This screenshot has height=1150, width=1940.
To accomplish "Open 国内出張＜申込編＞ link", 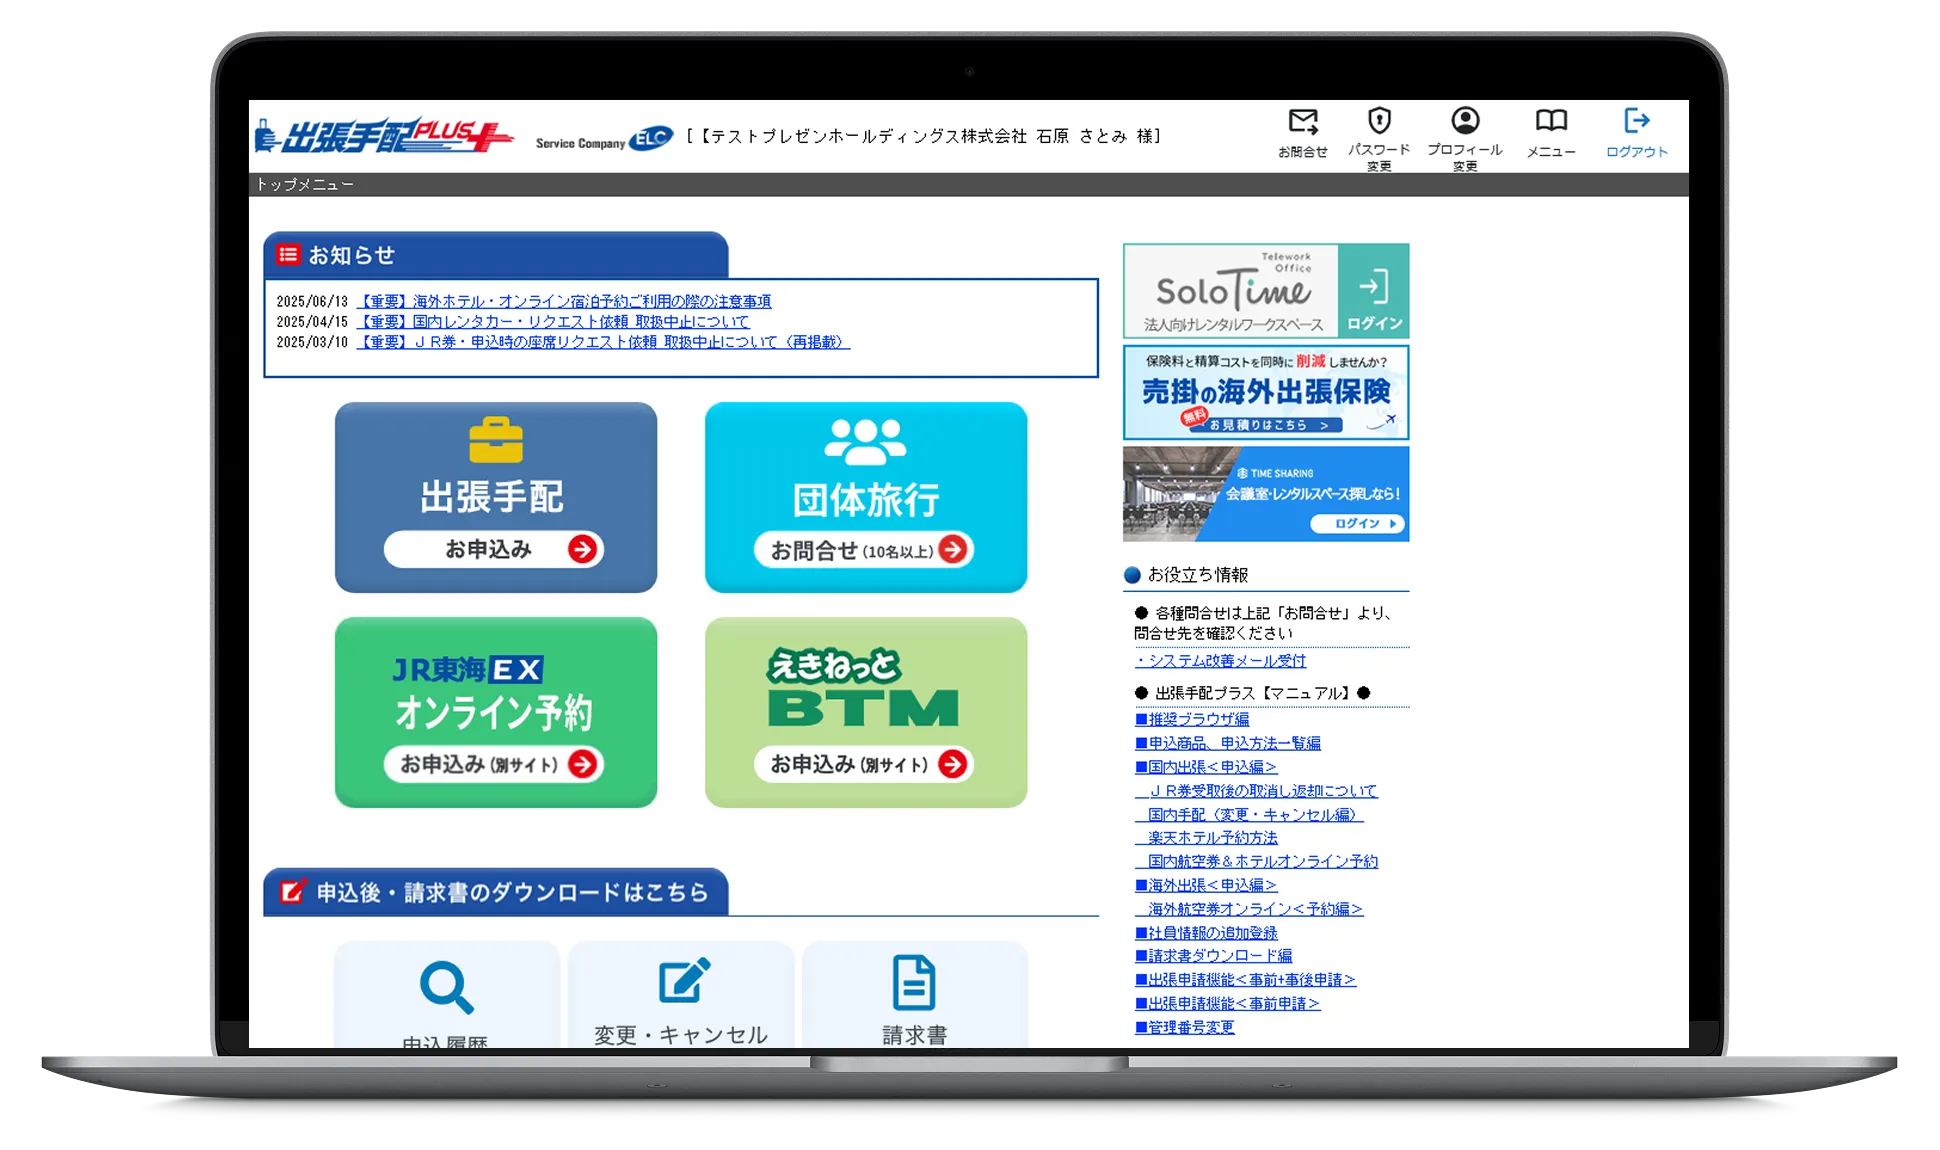I will 1206,767.
